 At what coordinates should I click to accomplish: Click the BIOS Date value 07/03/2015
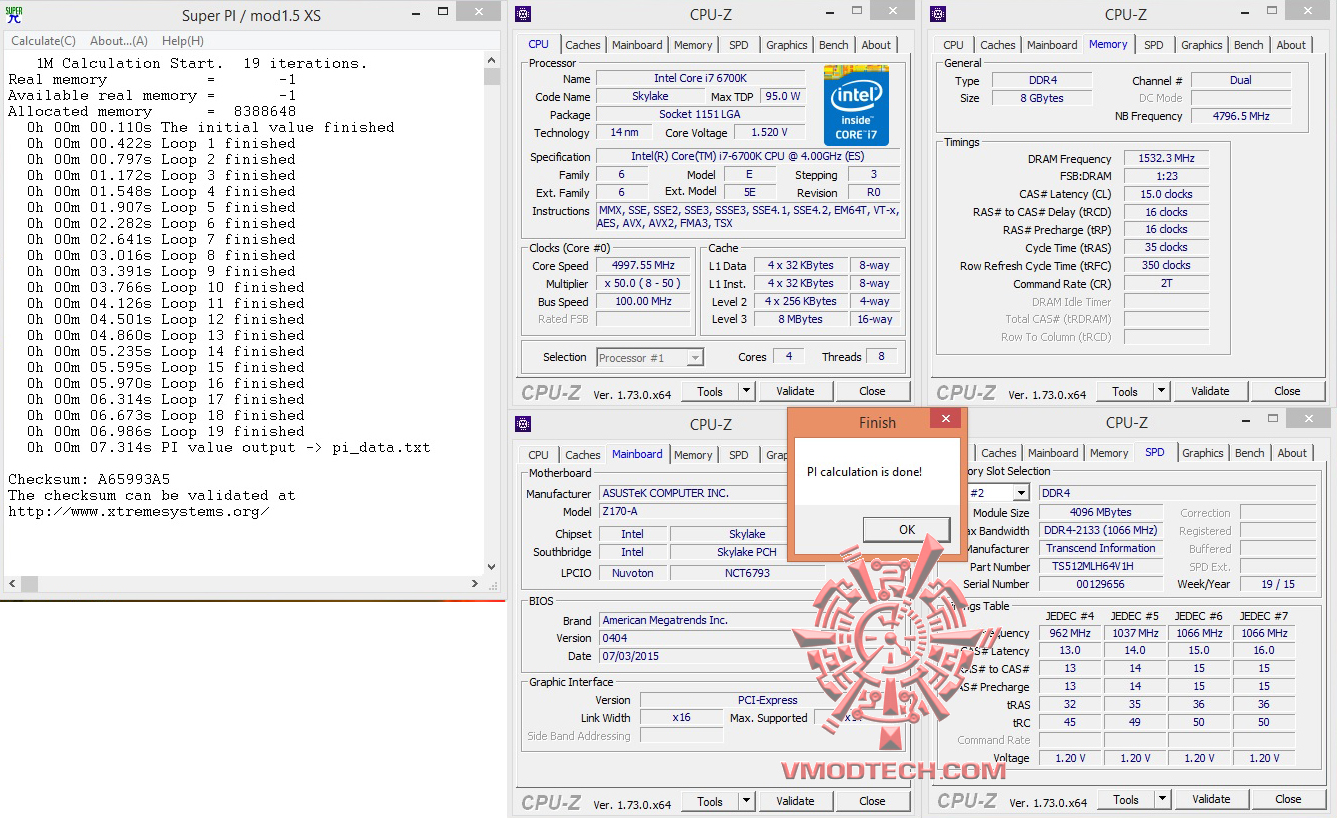click(x=700, y=656)
